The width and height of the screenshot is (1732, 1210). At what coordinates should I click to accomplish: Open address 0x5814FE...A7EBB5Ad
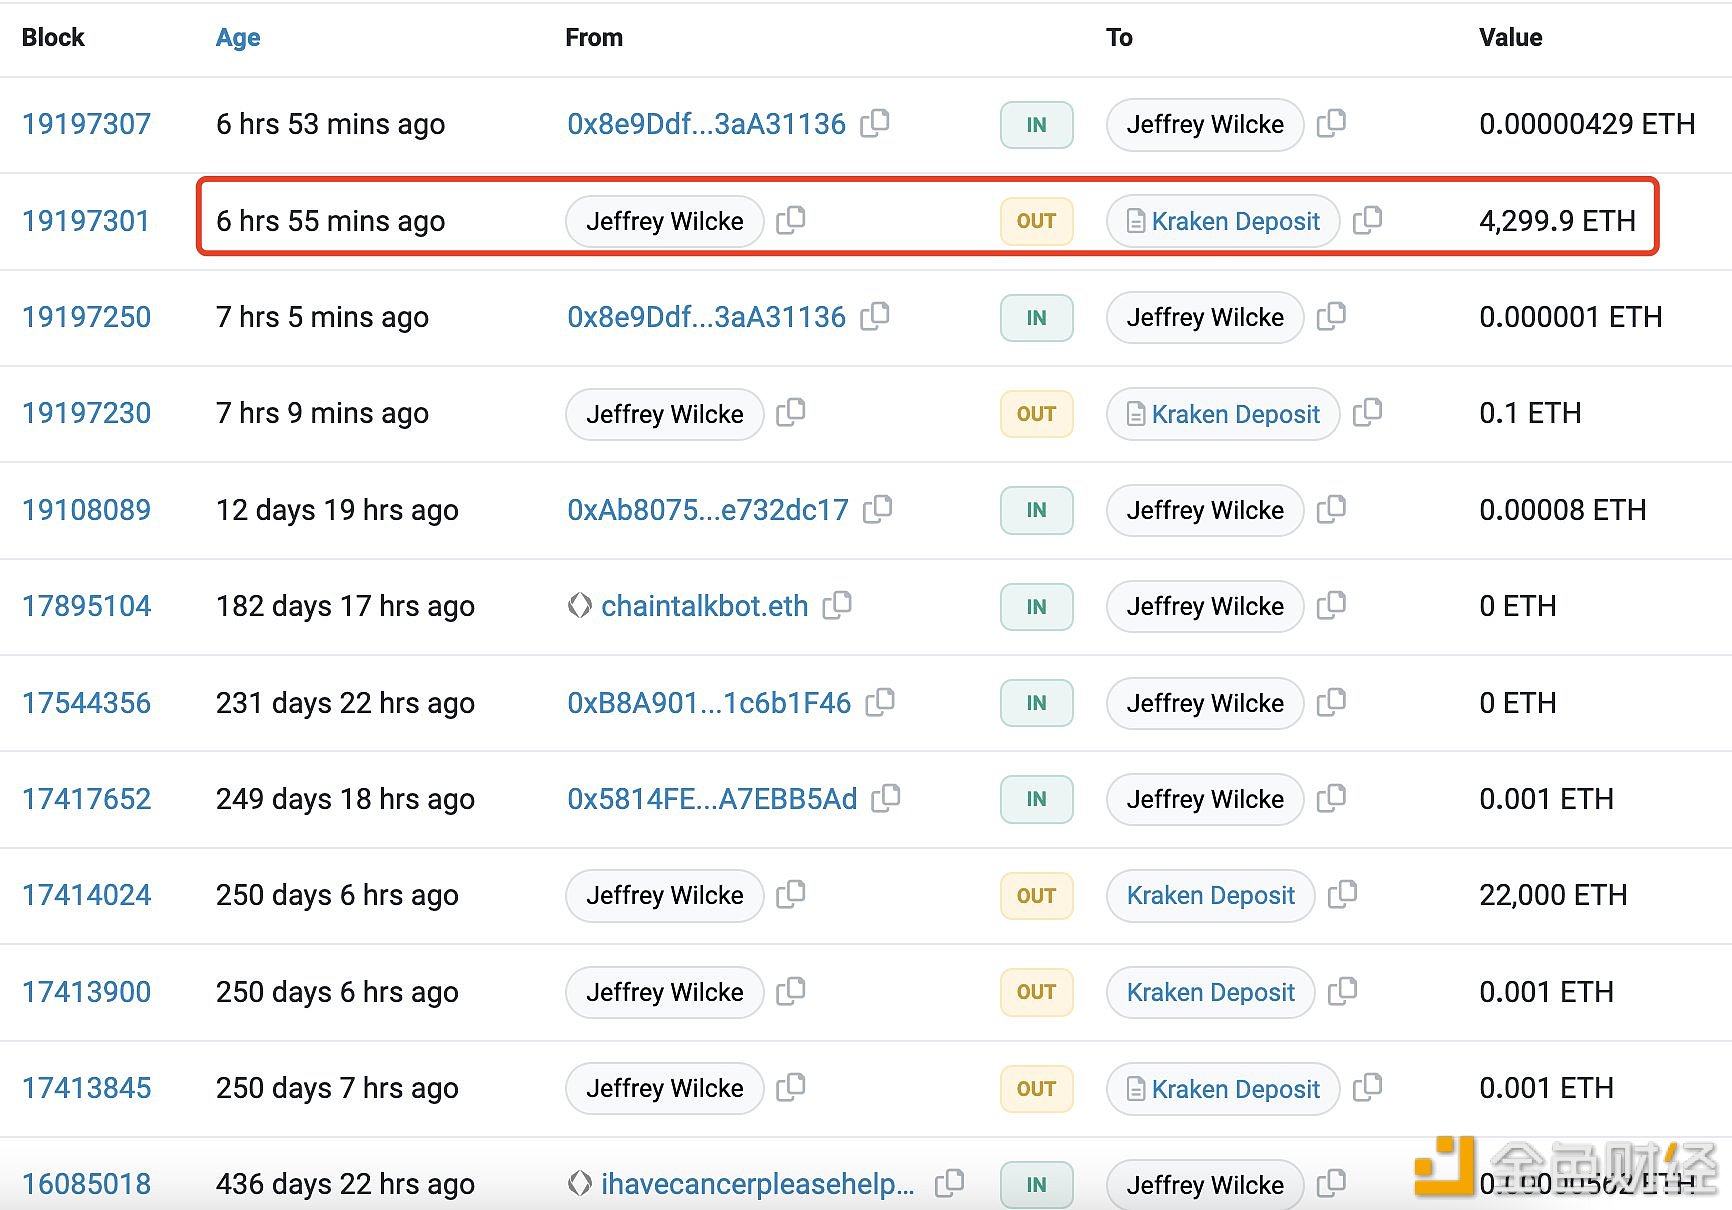point(712,799)
